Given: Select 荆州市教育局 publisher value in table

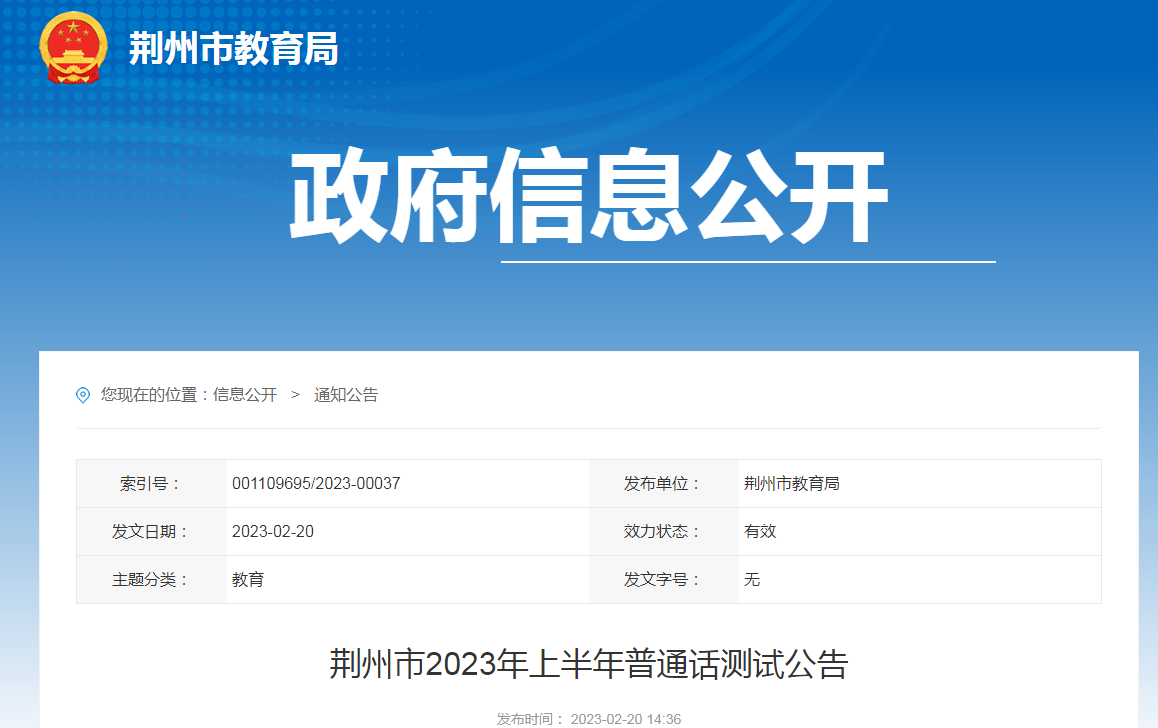Looking at the screenshot, I should tap(792, 484).
